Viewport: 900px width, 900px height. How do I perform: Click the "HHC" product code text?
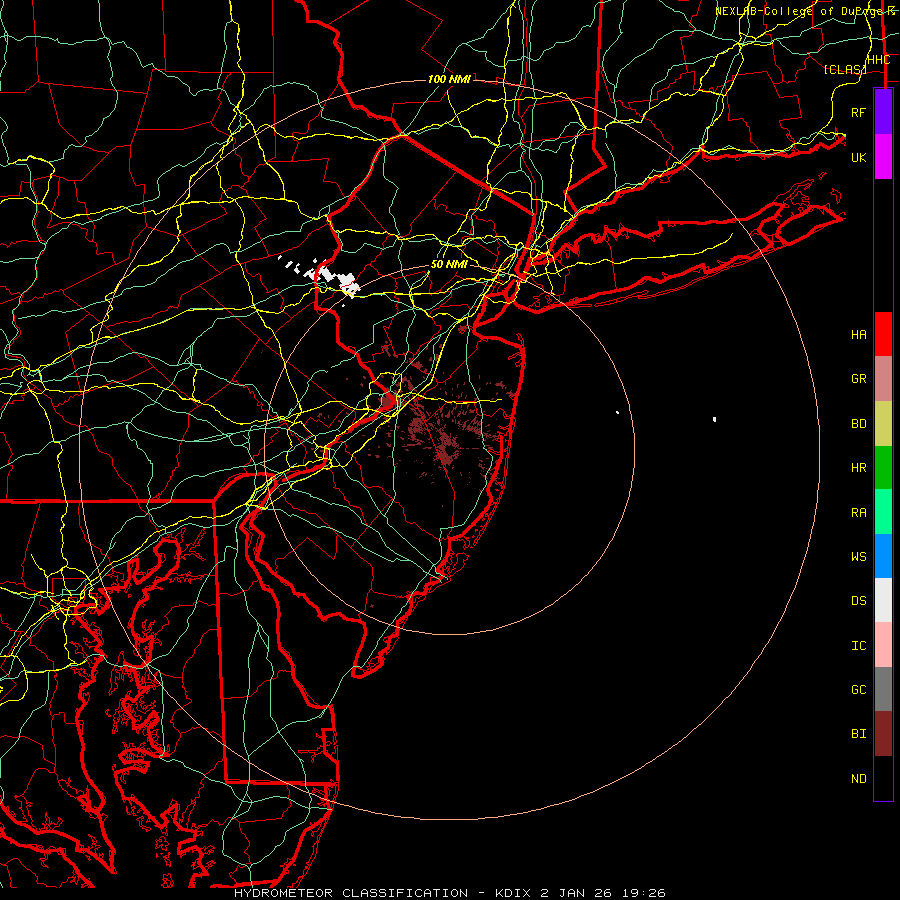click(879, 60)
